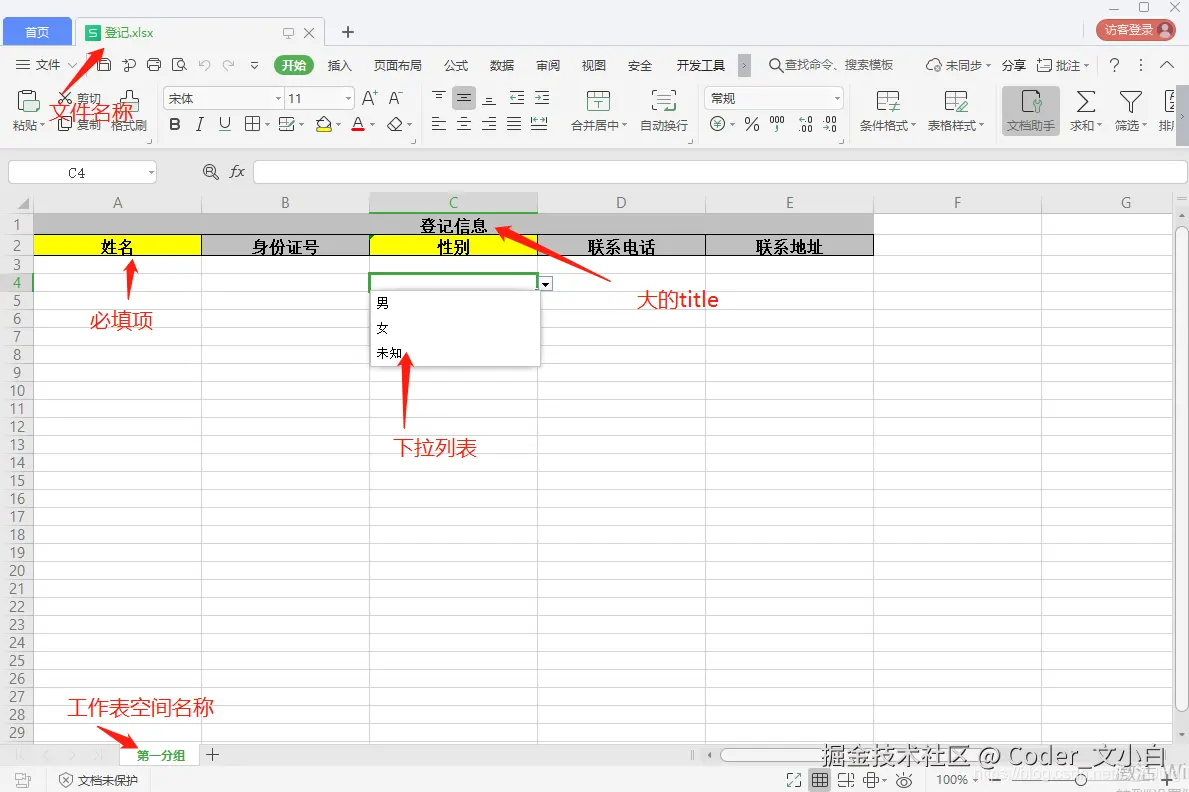The height and width of the screenshot is (792, 1189).
Task: Click the cell borders icon
Action: coord(253,124)
